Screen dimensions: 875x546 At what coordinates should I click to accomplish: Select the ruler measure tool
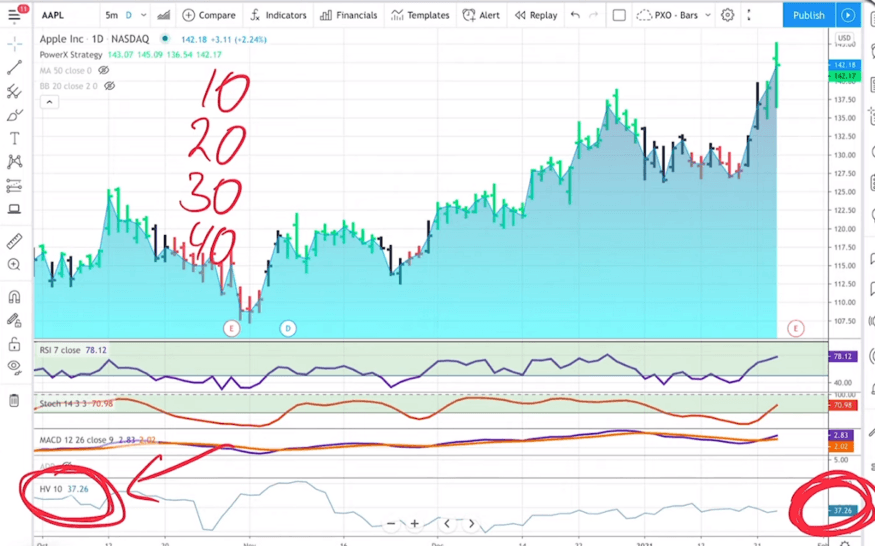tap(15, 241)
